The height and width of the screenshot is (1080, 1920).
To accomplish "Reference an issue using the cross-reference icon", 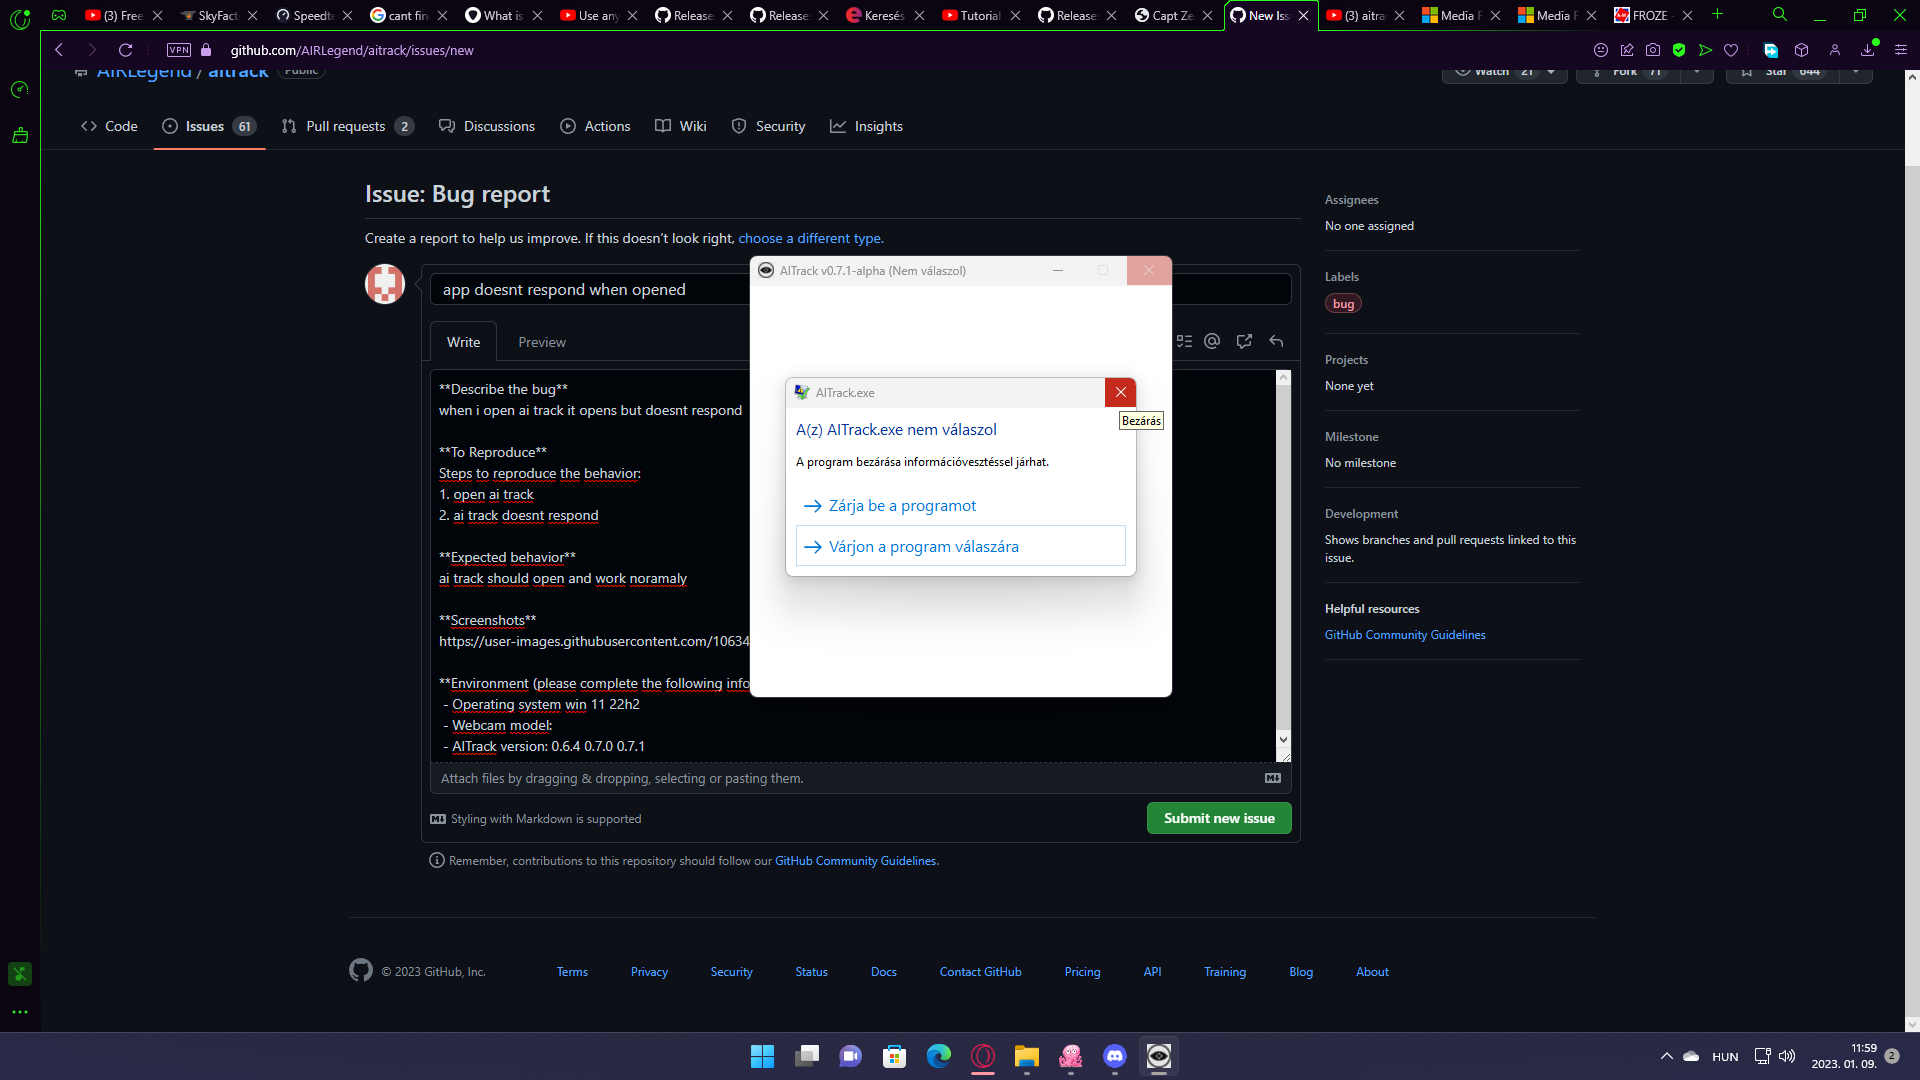I will (x=1244, y=341).
